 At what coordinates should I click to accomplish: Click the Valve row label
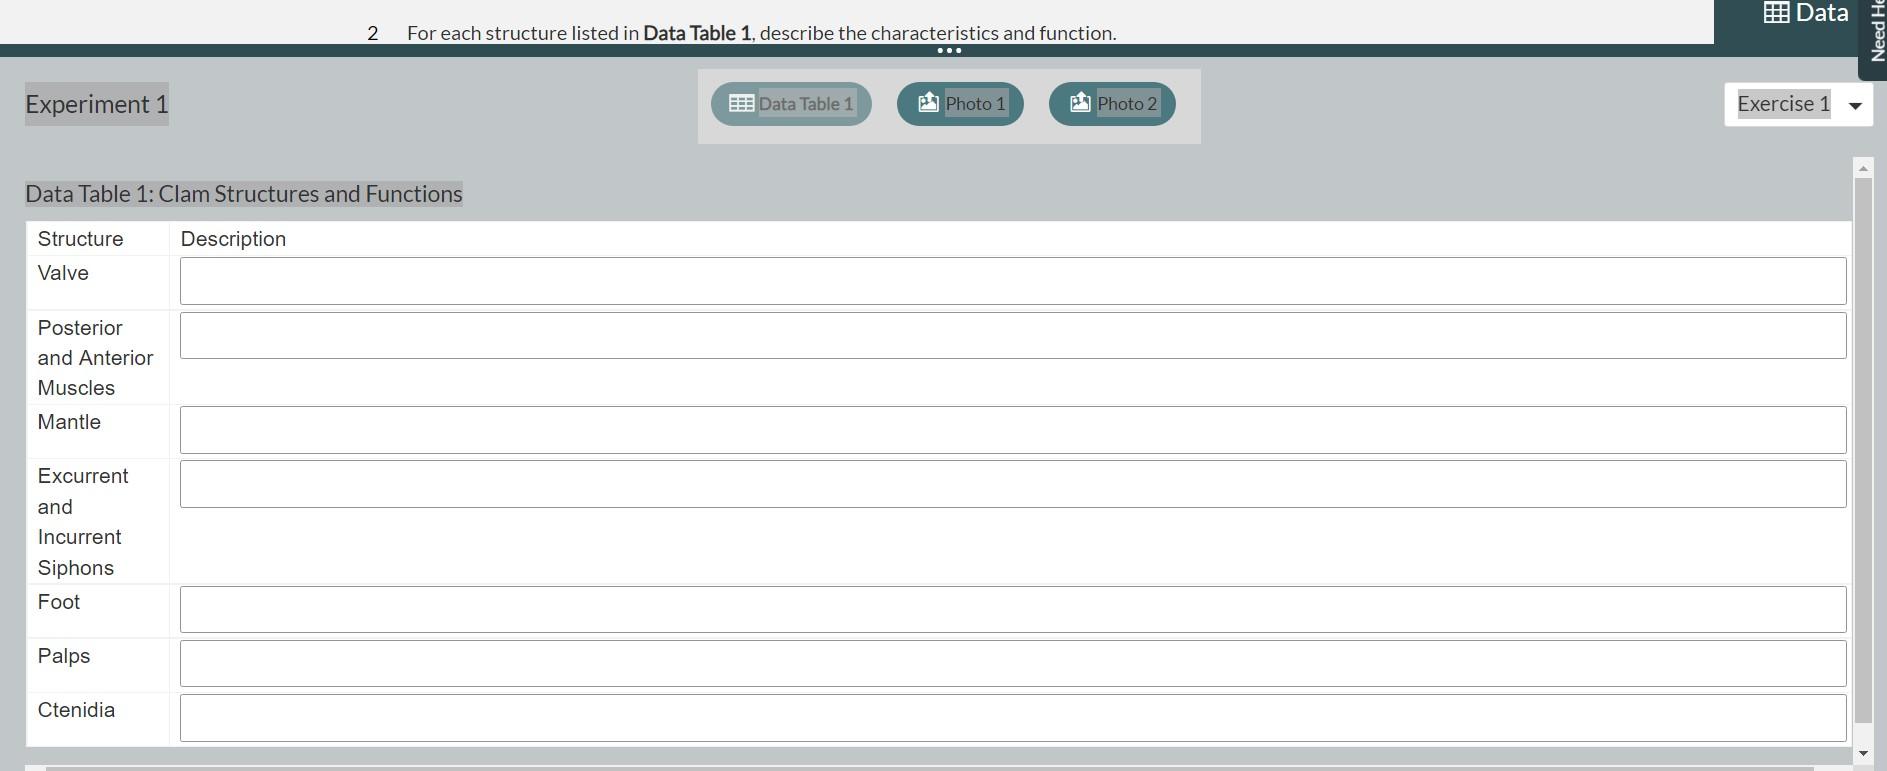tap(63, 273)
